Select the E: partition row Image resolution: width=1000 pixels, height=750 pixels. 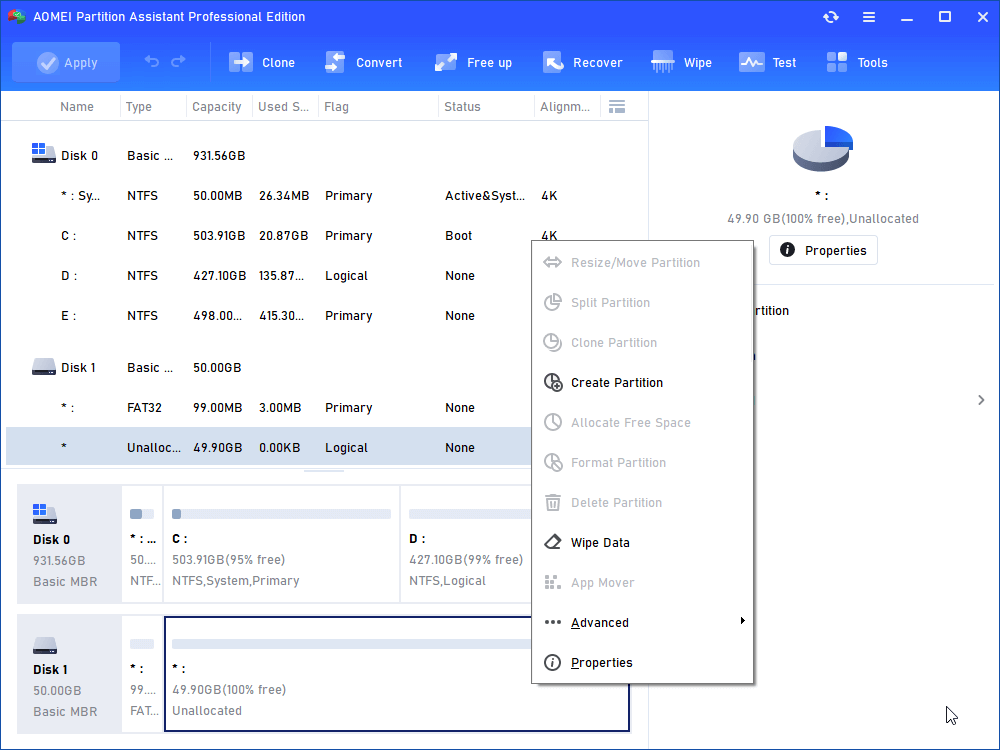[x=268, y=316]
